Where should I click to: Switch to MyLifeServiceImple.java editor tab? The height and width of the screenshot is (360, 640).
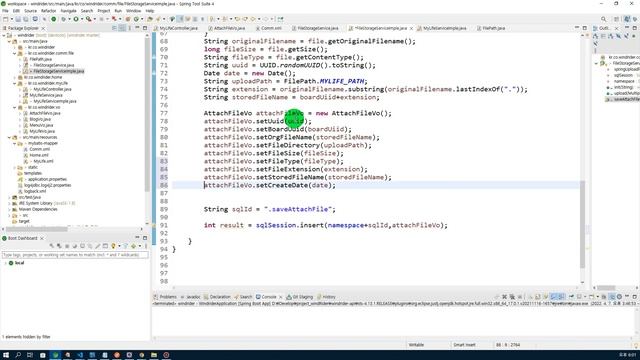442,28
